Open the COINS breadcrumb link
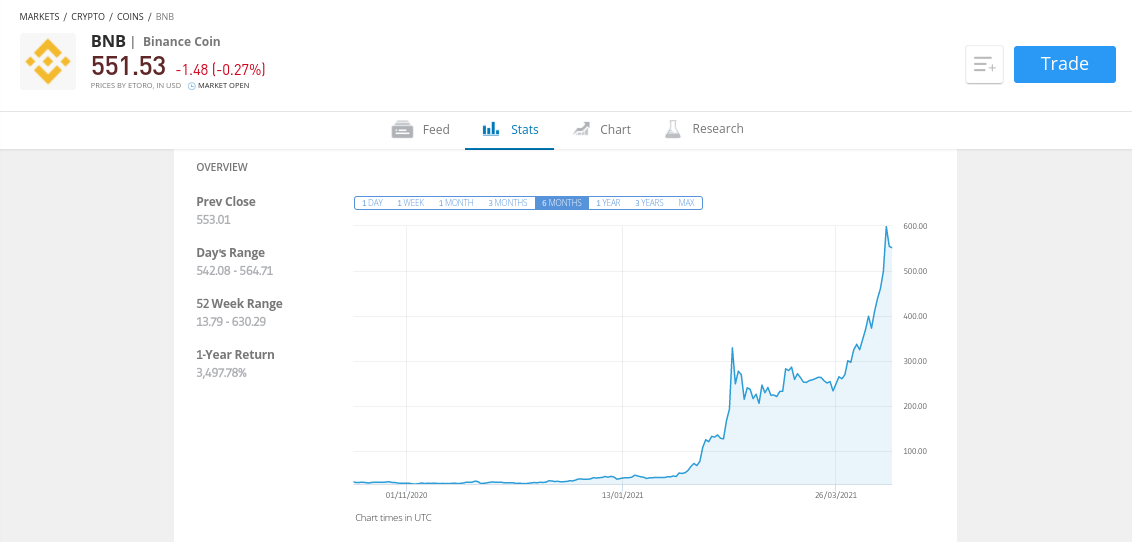Viewport: 1132px width, 542px height. [x=130, y=16]
